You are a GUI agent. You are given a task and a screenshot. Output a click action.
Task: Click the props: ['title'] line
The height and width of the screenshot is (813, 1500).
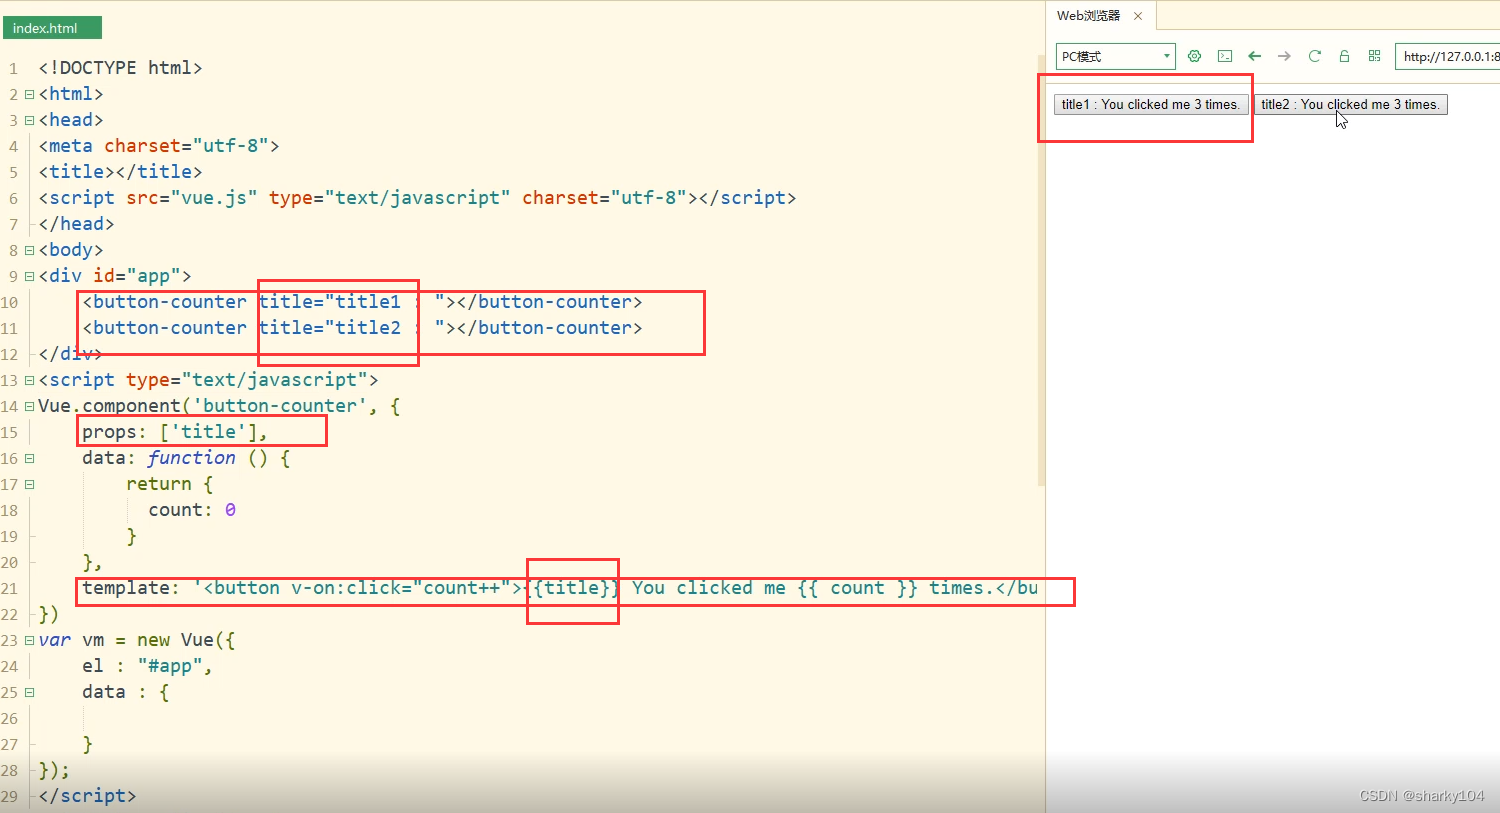click(175, 432)
